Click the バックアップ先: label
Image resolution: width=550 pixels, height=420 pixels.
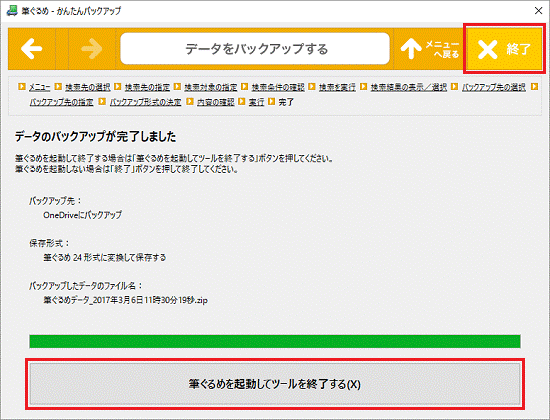point(55,201)
